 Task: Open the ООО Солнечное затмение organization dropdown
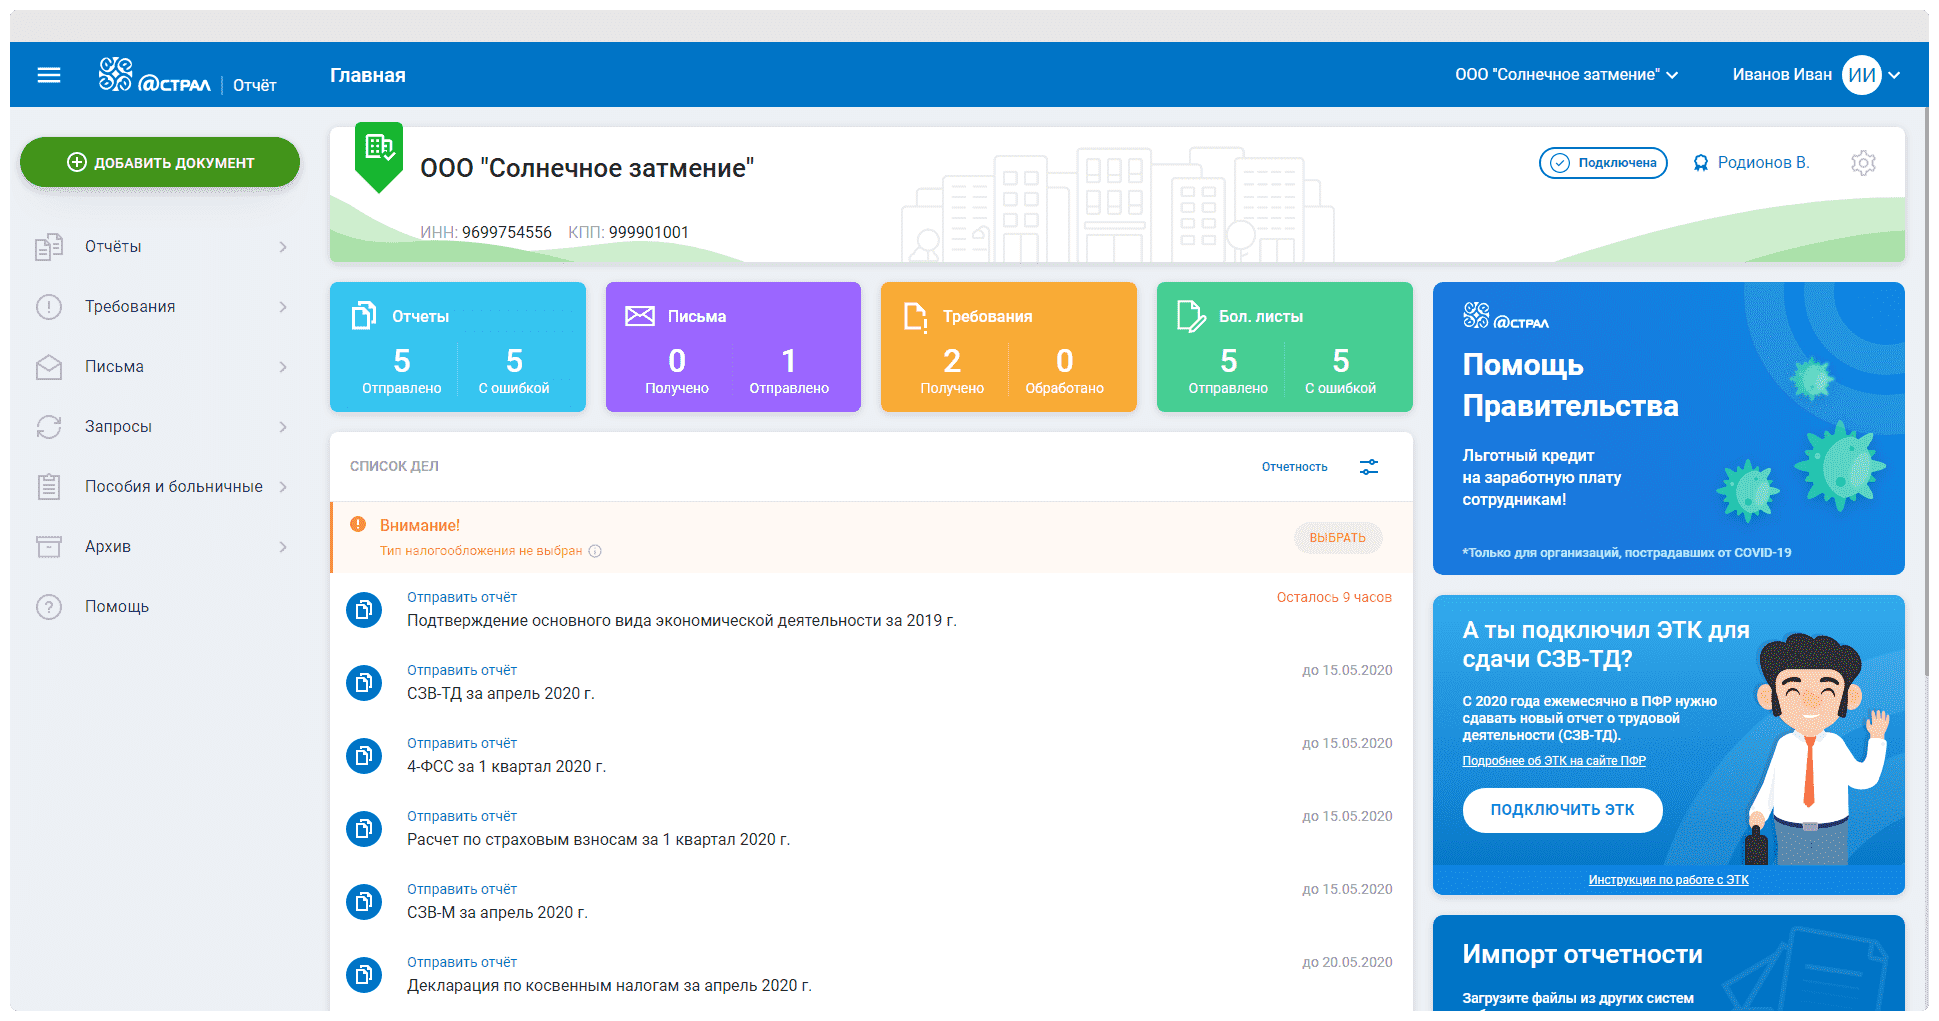(x=1566, y=75)
